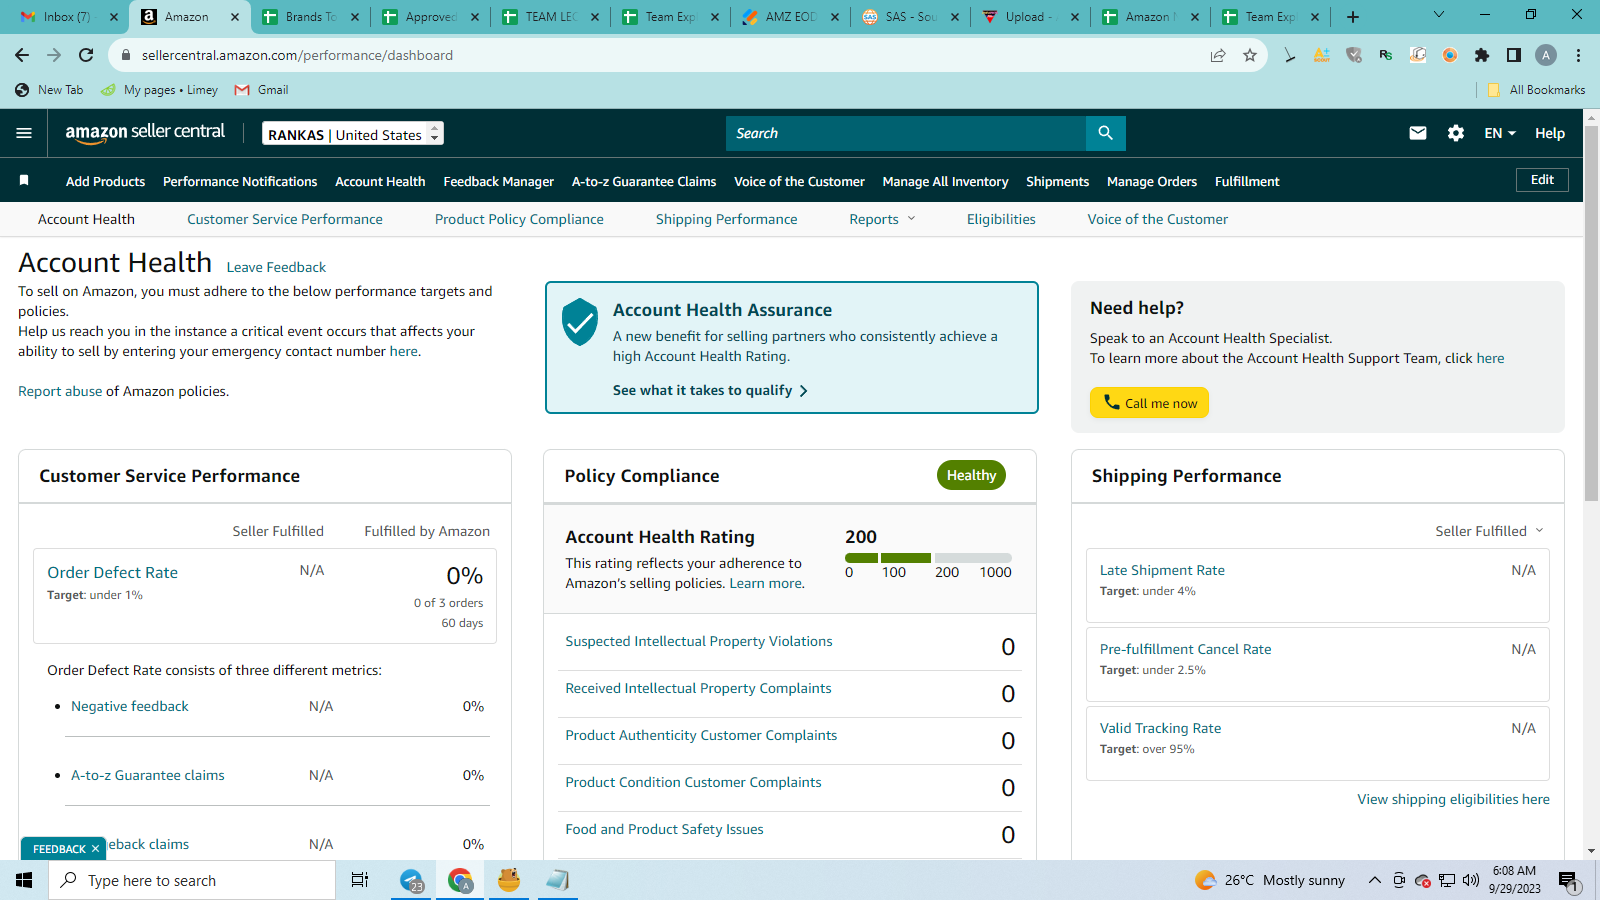Click the Windows taskbar search box

coord(192,880)
